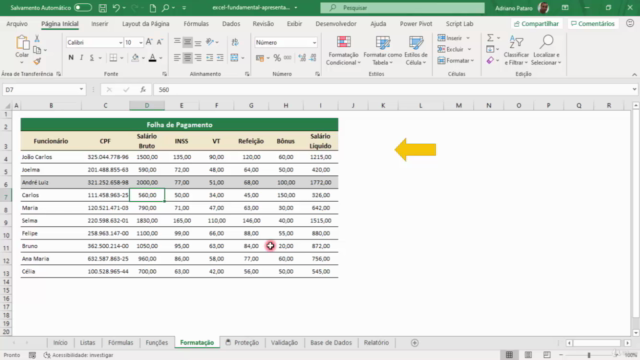This screenshot has width=640, height=360.
Task: Click the Borders icon
Action: tap(113, 58)
